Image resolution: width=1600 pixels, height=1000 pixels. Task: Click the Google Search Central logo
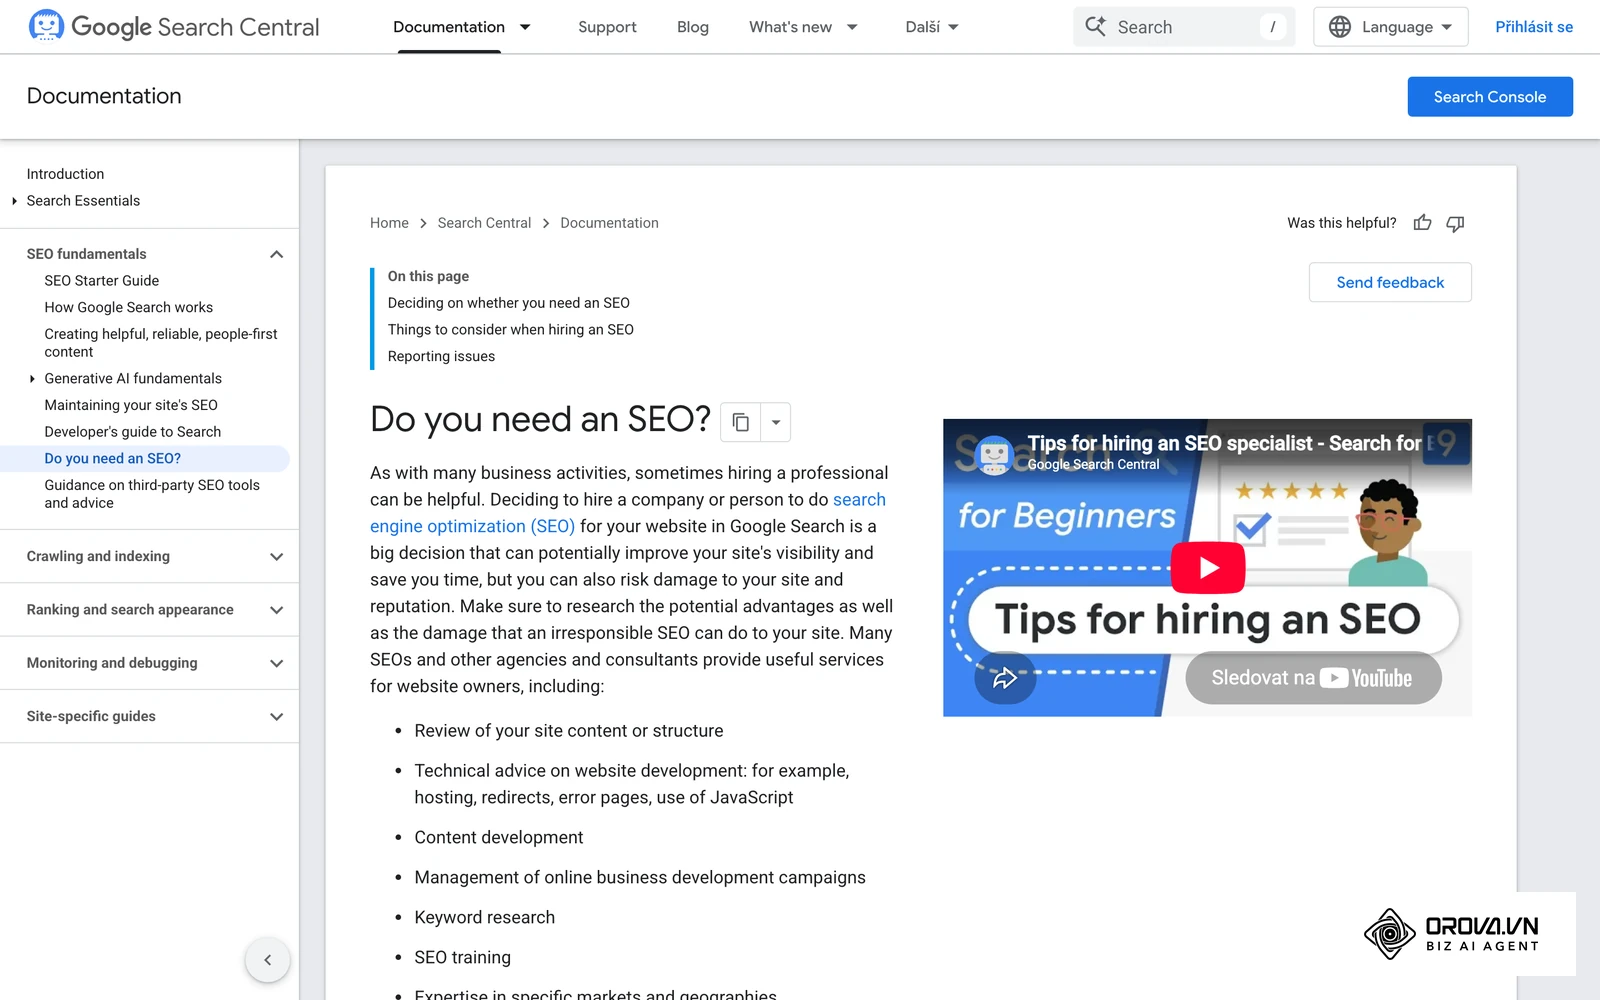pos(174,27)
